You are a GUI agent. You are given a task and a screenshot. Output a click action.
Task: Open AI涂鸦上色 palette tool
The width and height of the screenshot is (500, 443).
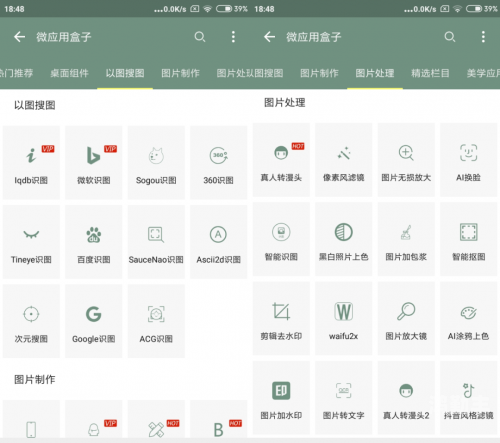(469, 318)
